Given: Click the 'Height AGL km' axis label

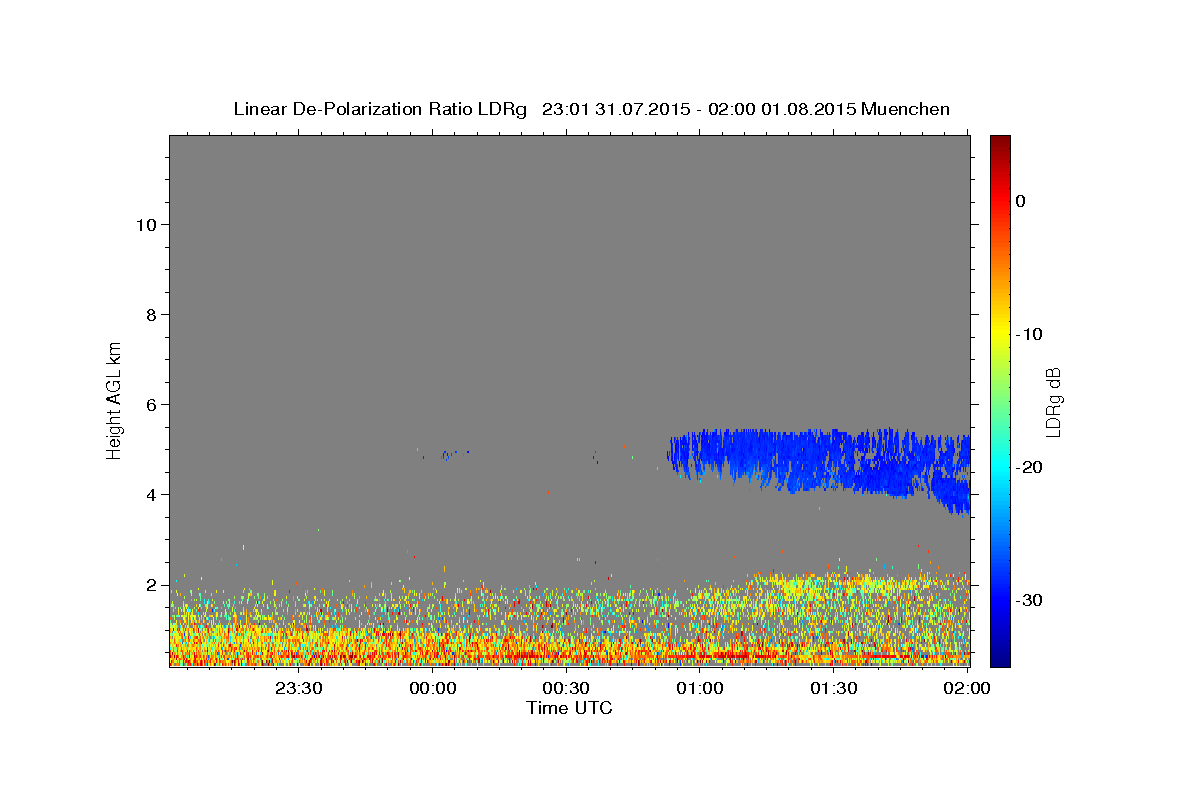Looking at the screenshot, I should [115, 400].
